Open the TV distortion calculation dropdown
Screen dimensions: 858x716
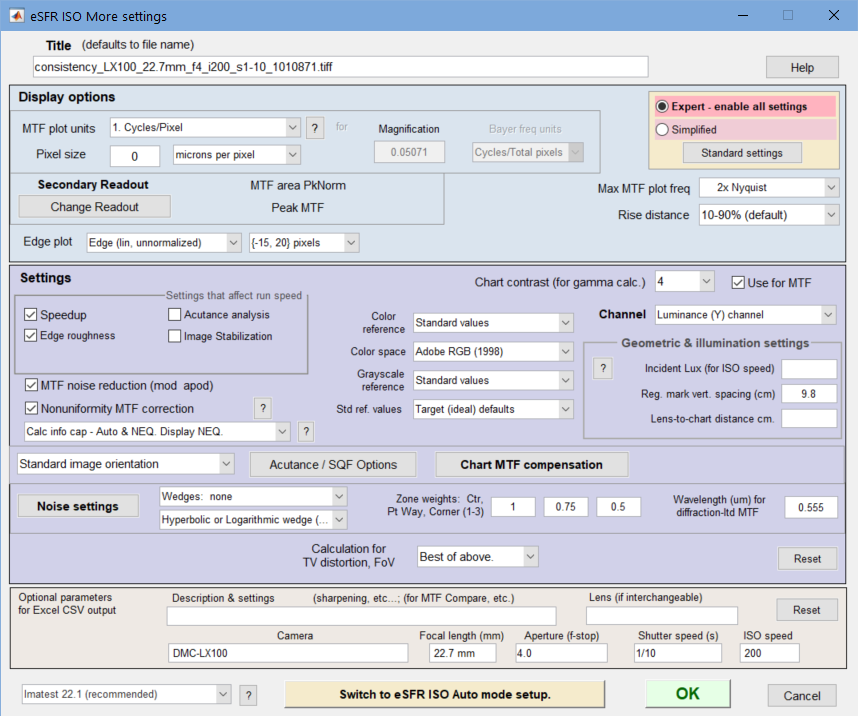click(477, 557)
